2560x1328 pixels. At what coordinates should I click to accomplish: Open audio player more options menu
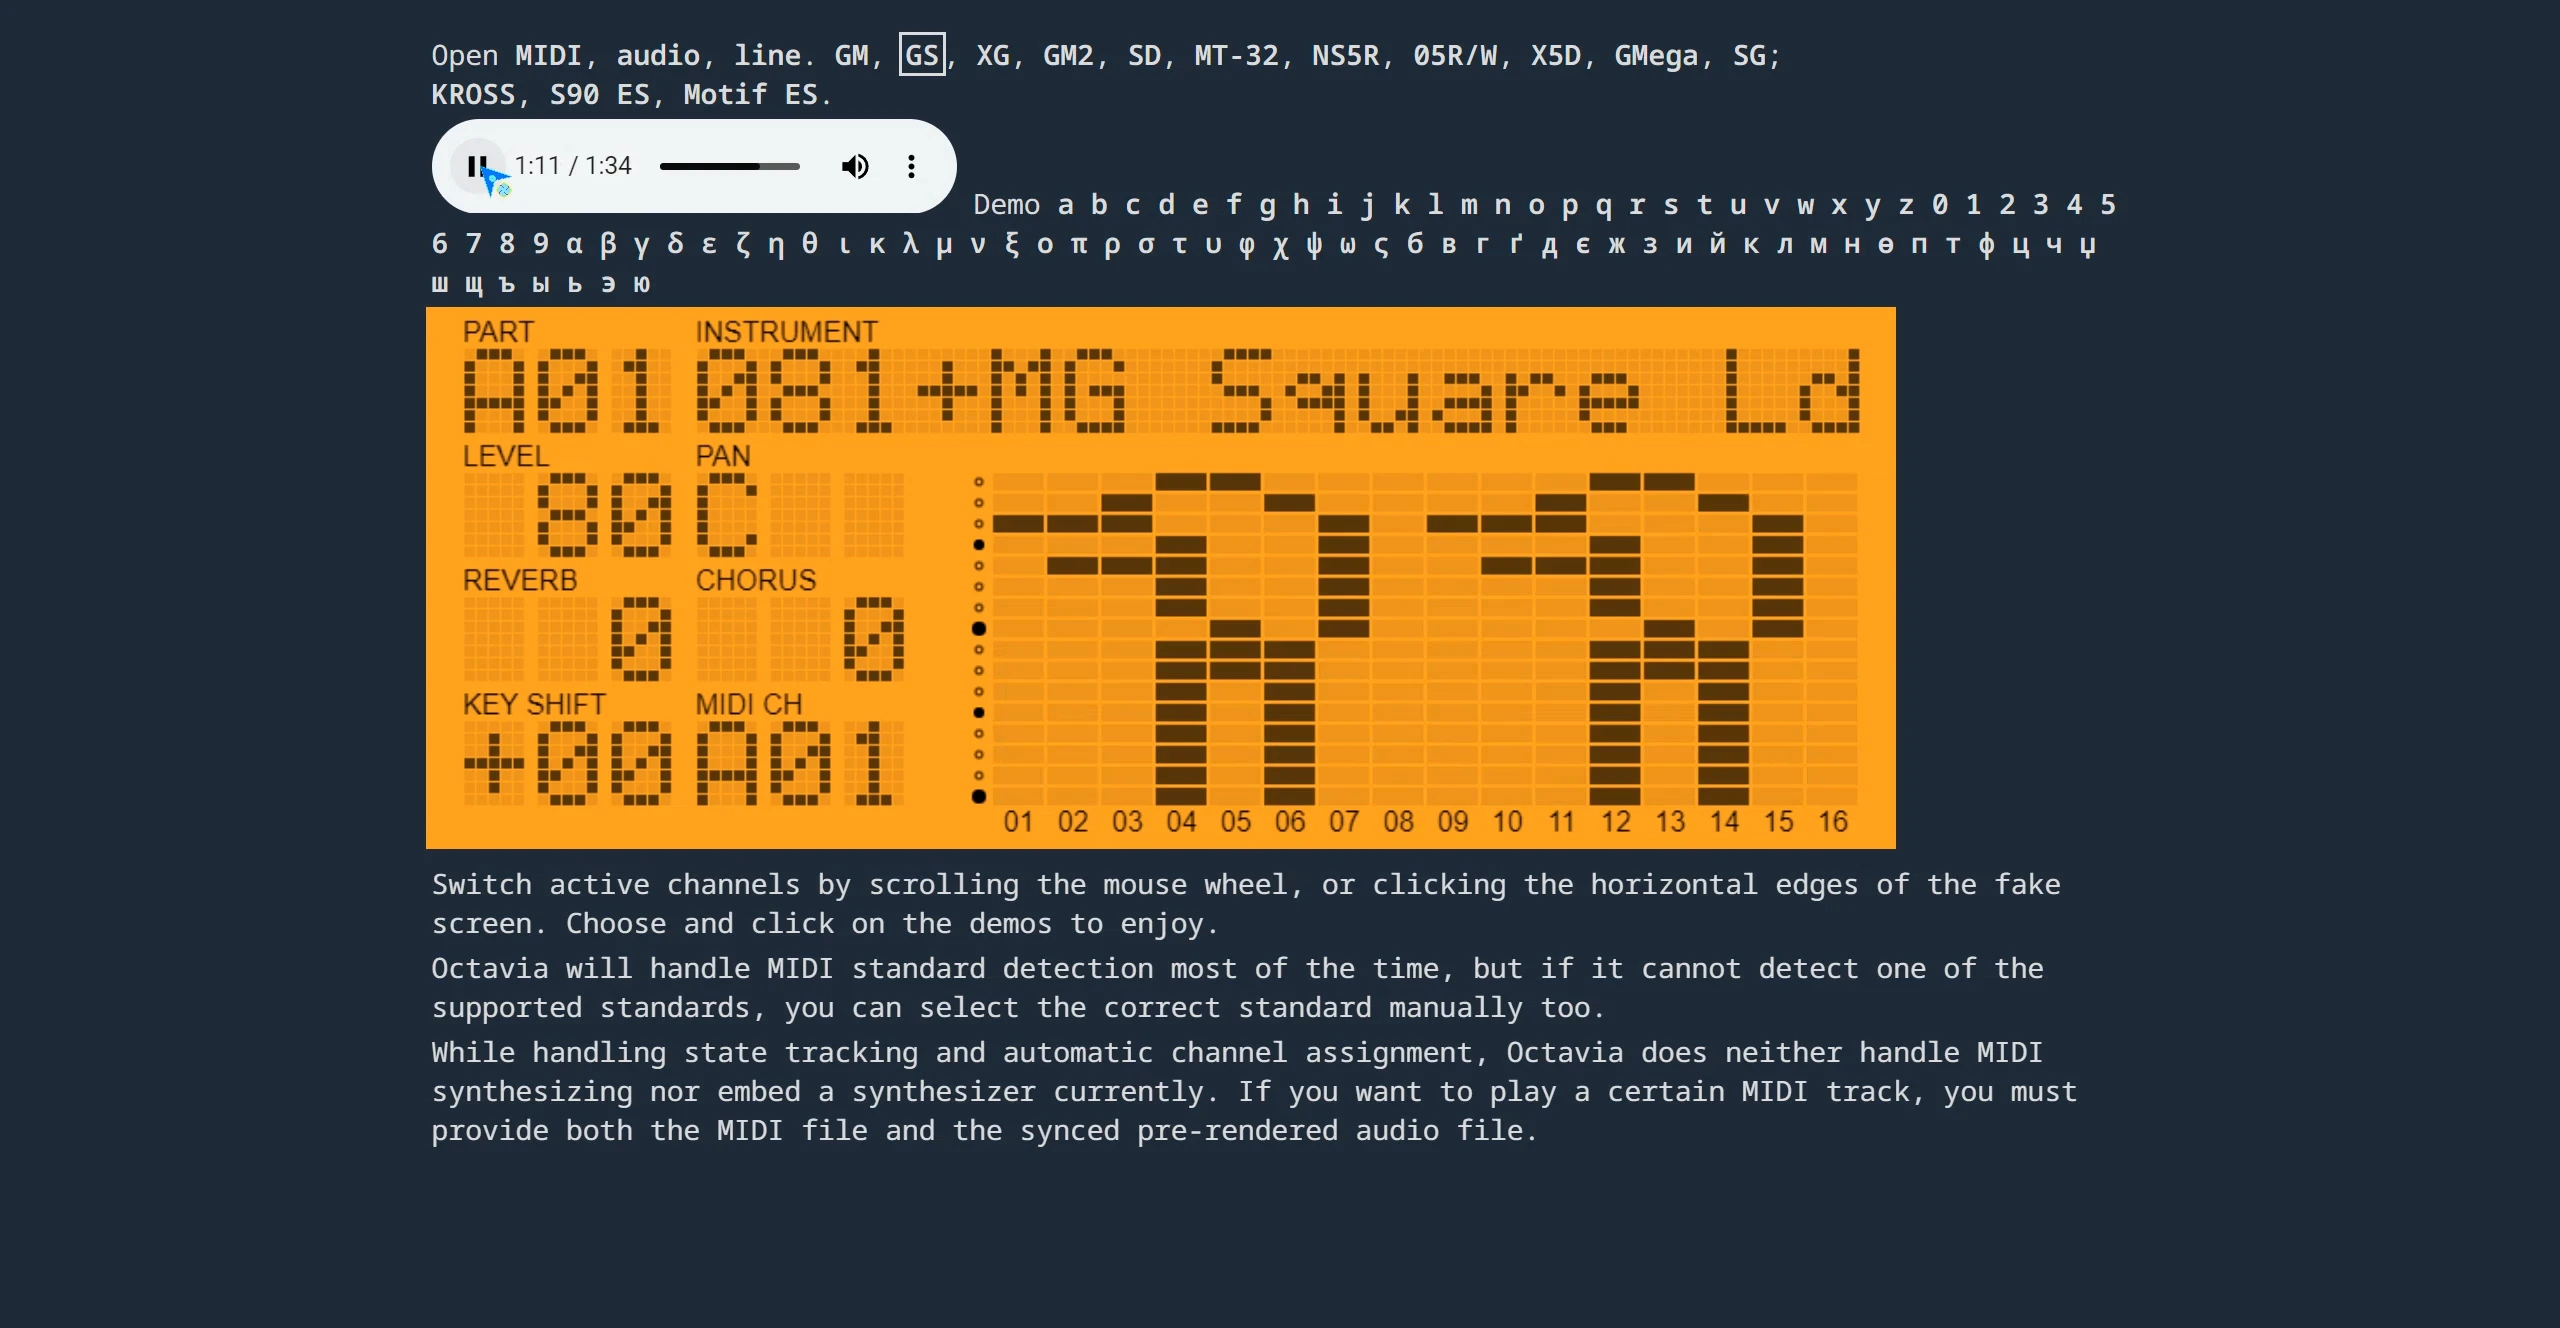(x=911, y=166)
